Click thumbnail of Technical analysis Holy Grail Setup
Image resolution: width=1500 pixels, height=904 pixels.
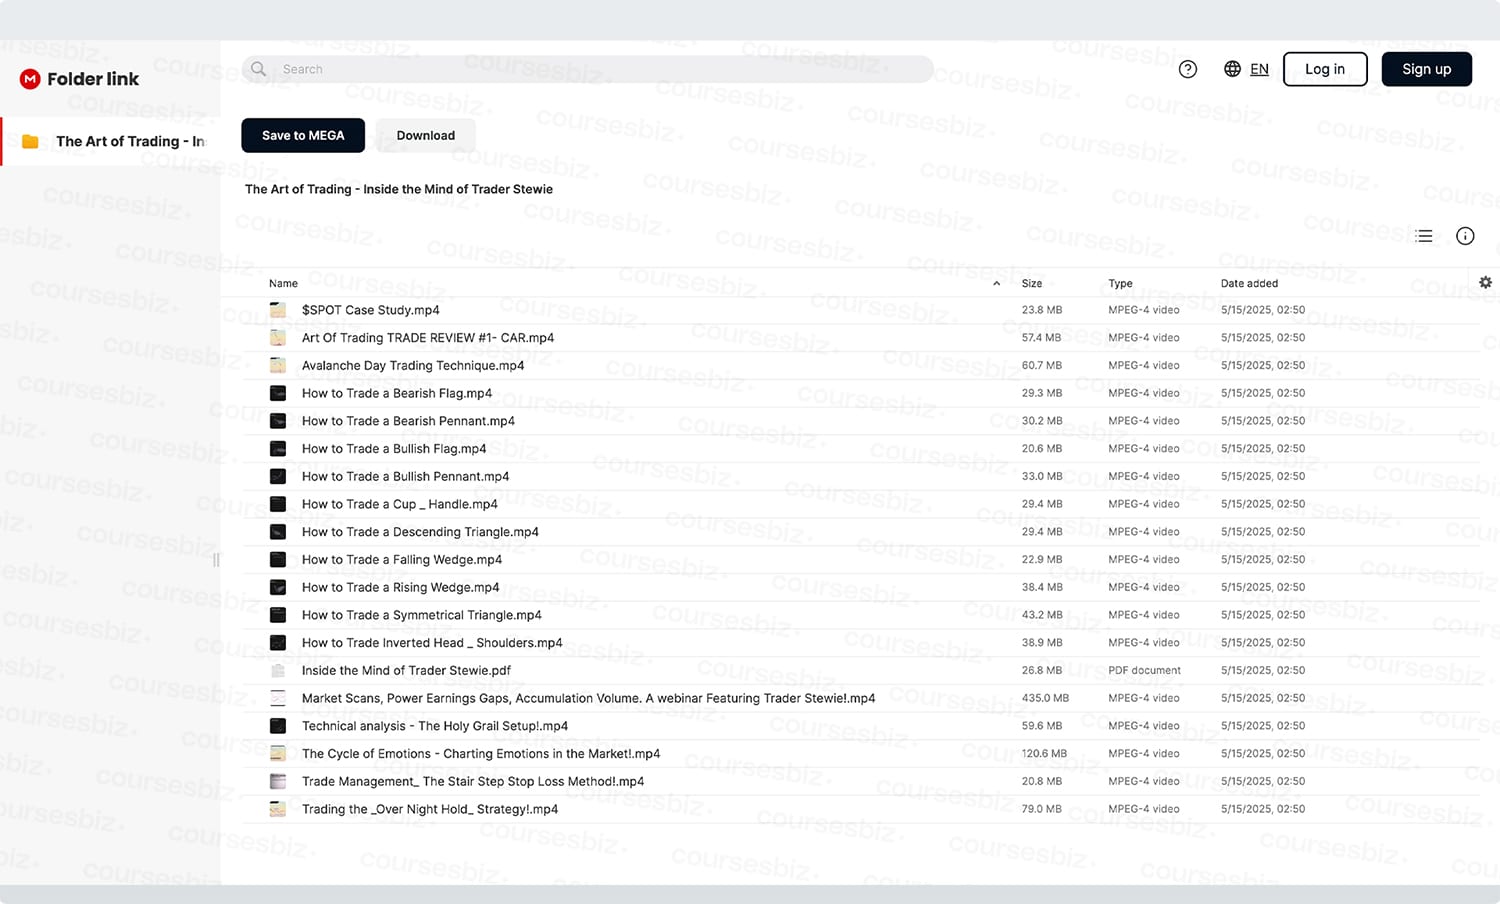278,726
